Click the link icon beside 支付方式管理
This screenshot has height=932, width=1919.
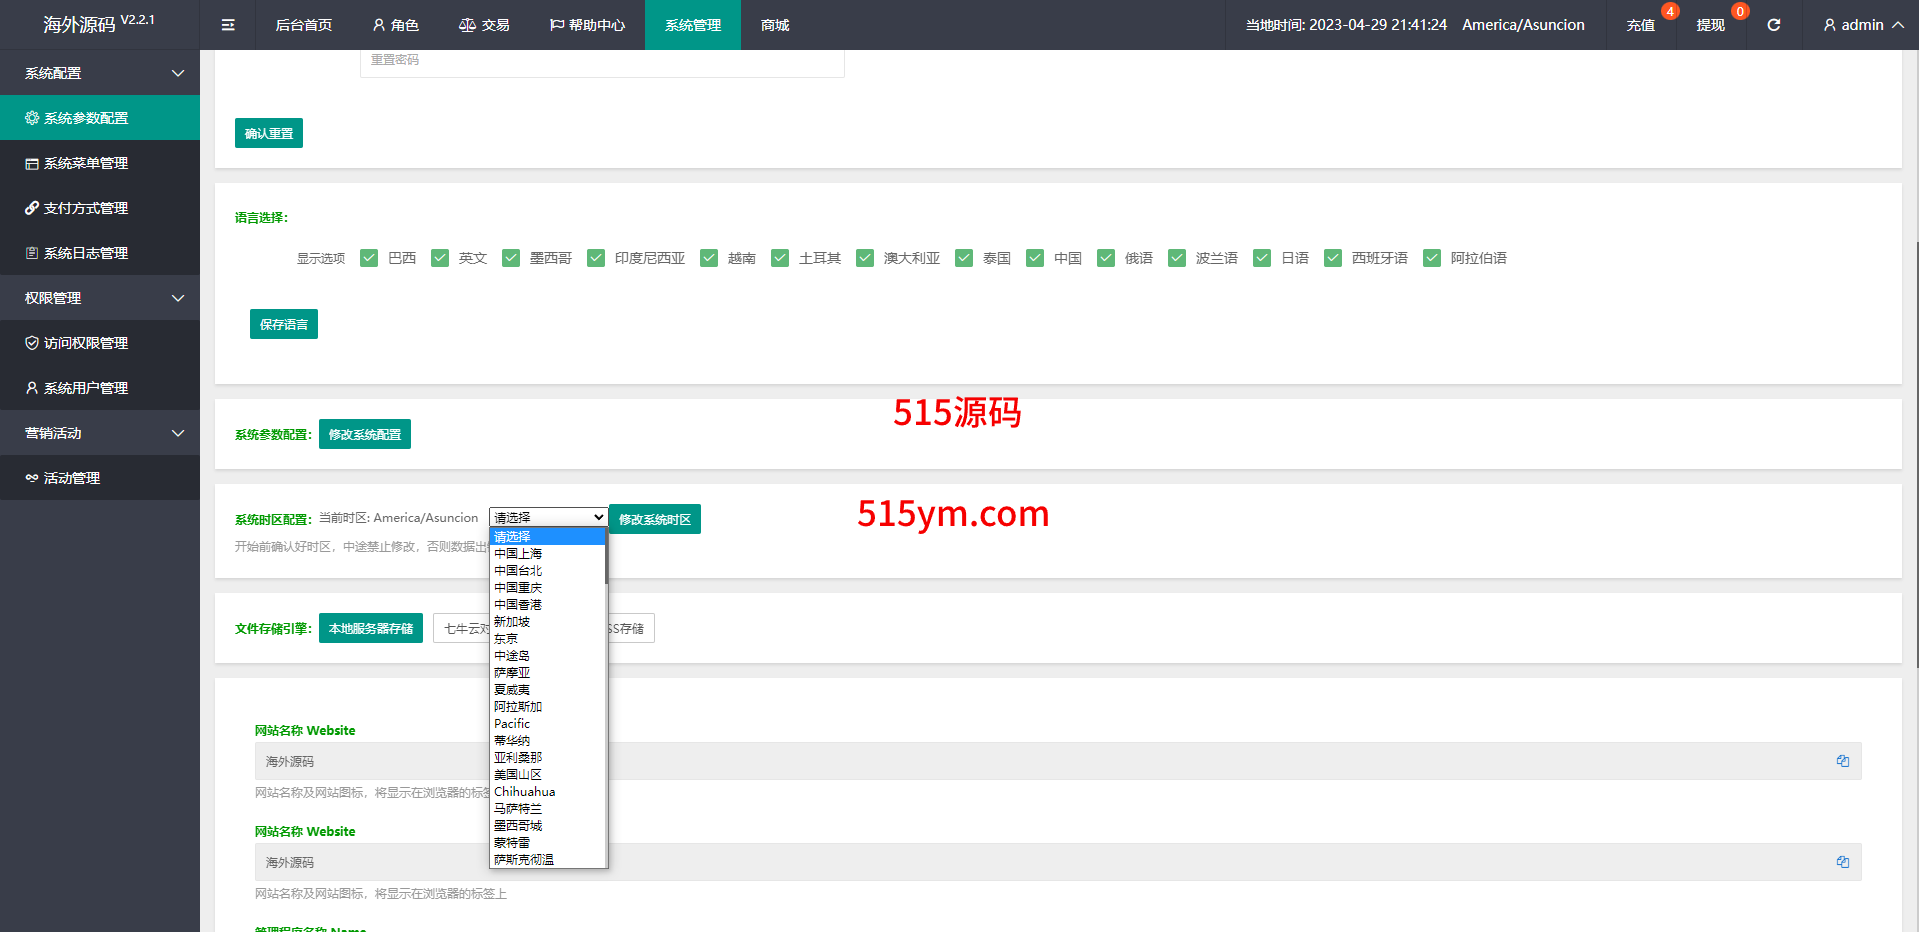pyautogui.click(x=32, y=208)
